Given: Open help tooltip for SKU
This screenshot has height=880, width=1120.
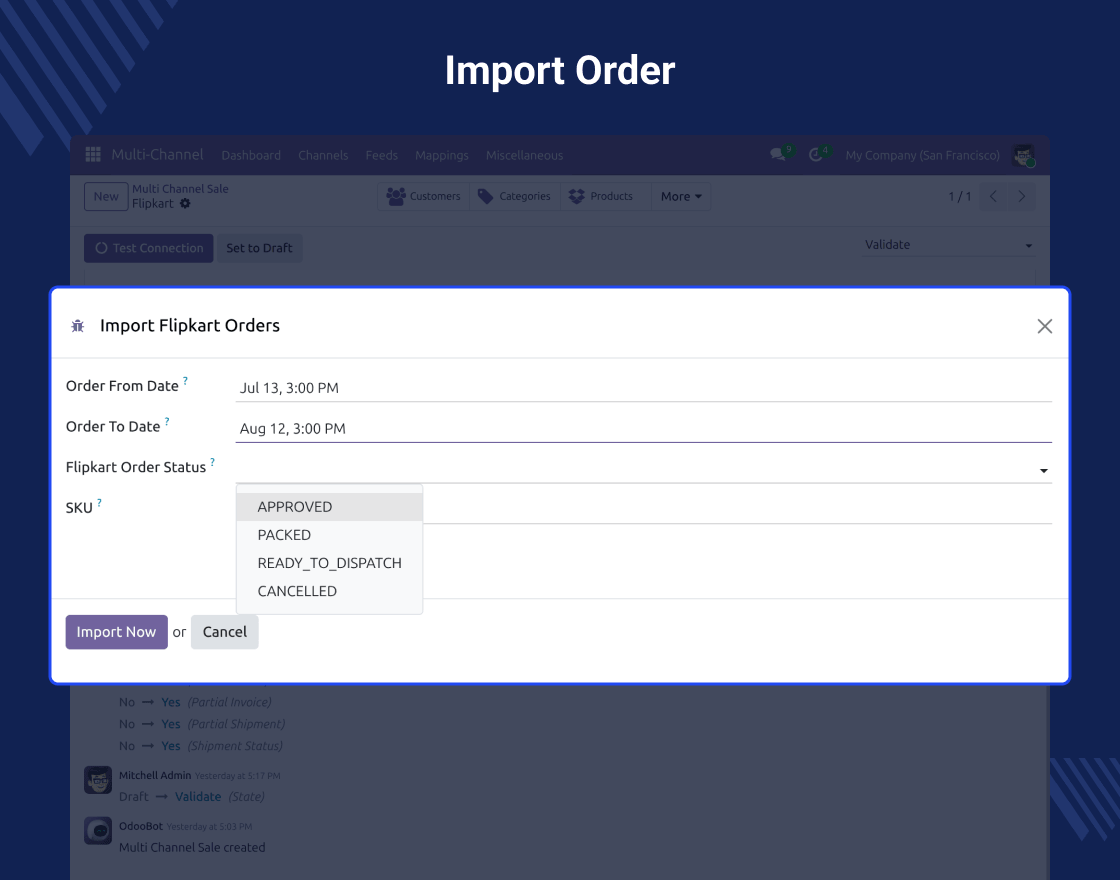Looking at the screenshot, I should 99,503.
